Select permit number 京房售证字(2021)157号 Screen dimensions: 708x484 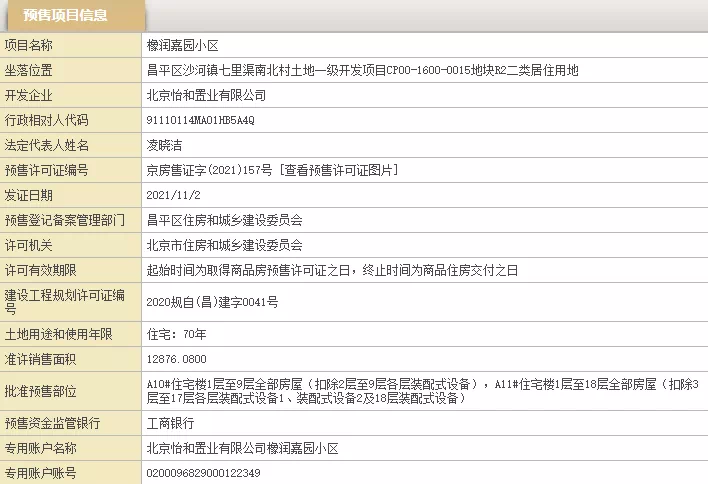pyautogui.click(x=210, y=170)
